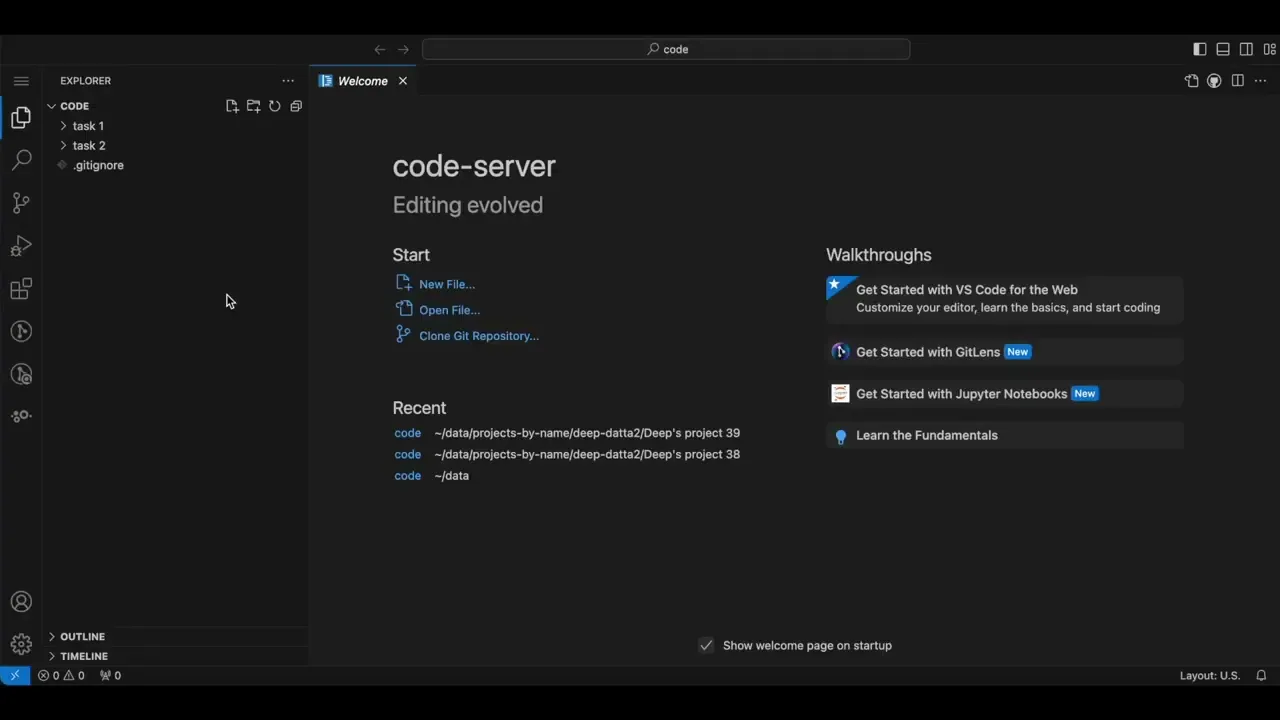
Task: Open the remote connections icon above Accounts
Action: pyautogui.click(x=21, y=416)
